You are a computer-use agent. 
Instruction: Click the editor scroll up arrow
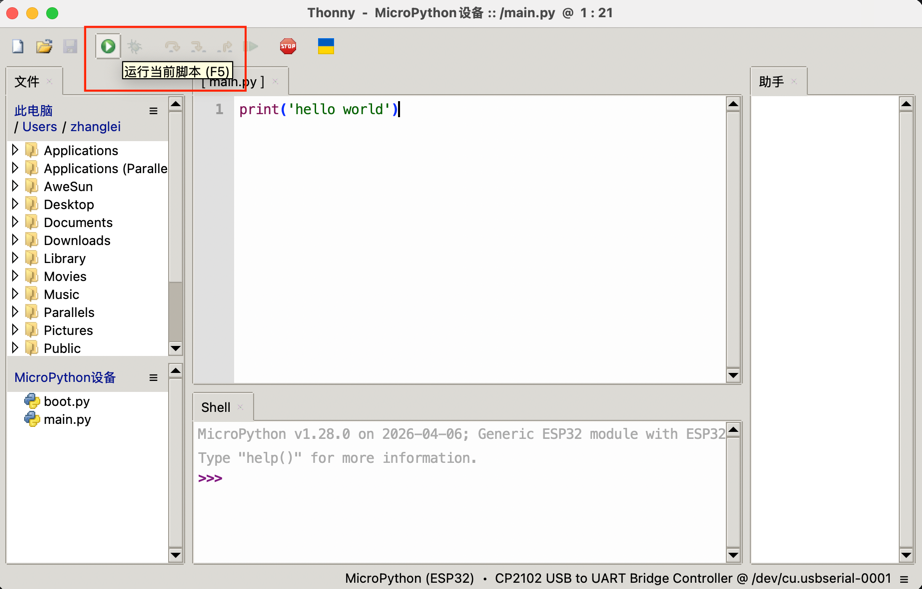click(x=733, y=105)
